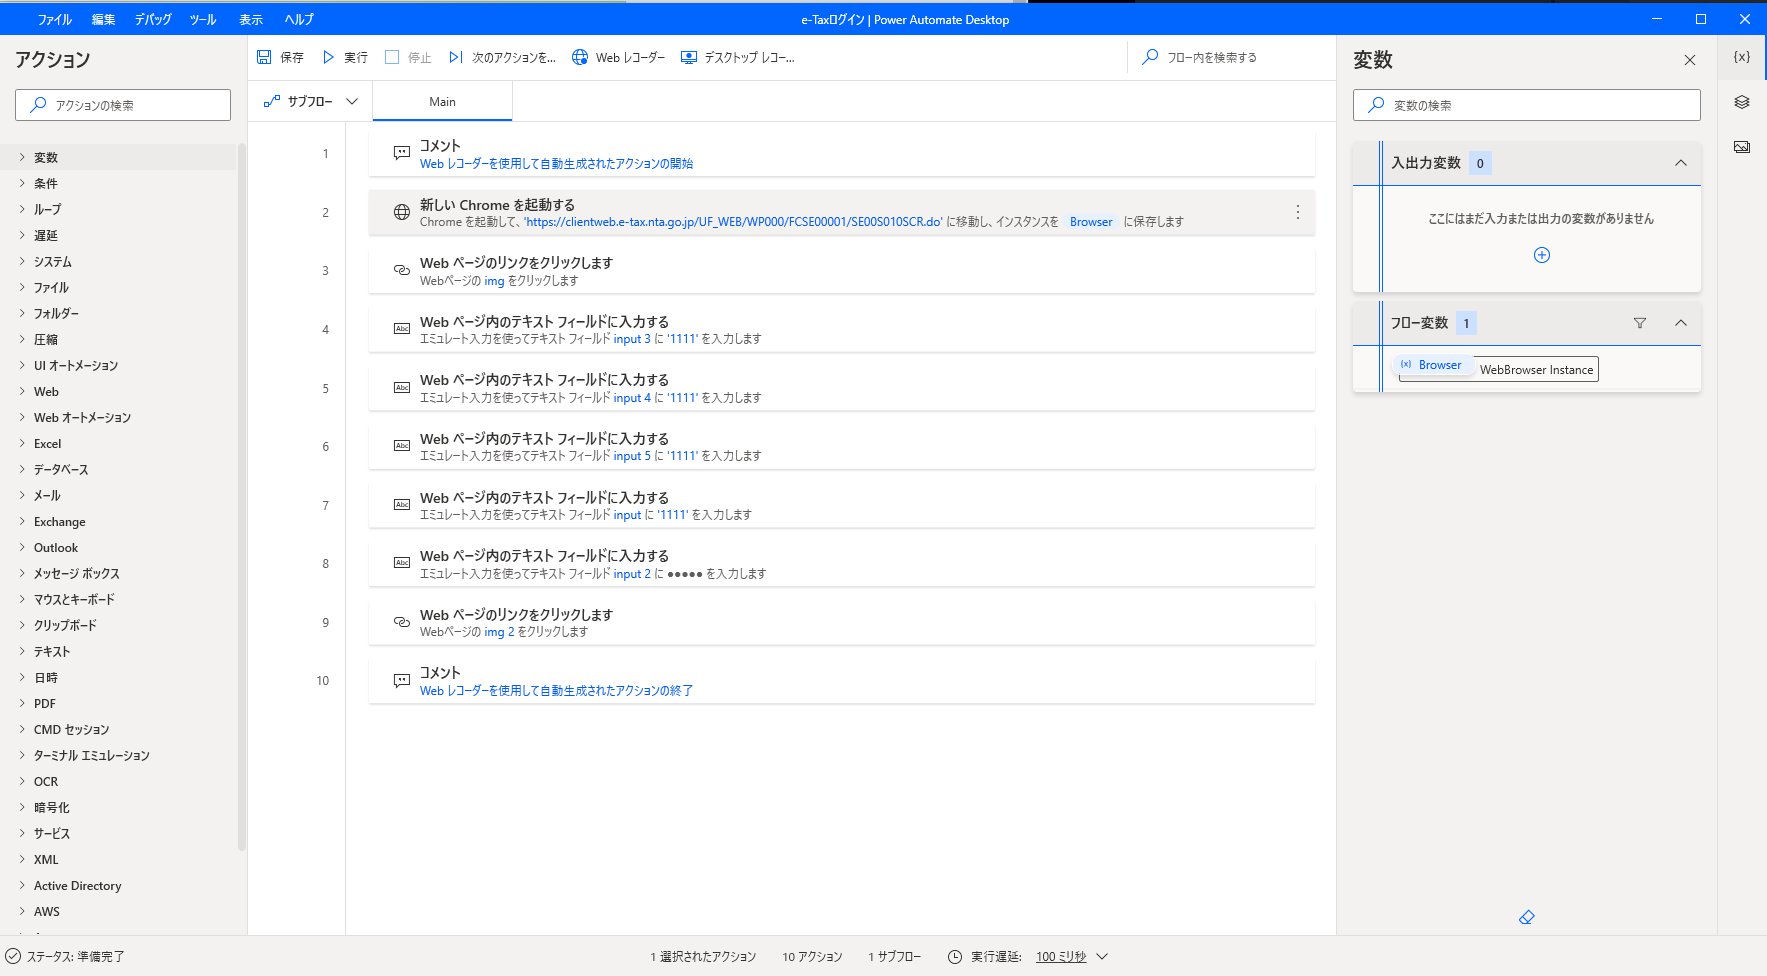Add a new input/output variable with plus icon
The width and height of the screenshot is (1767, 976).
(1542, 255)
